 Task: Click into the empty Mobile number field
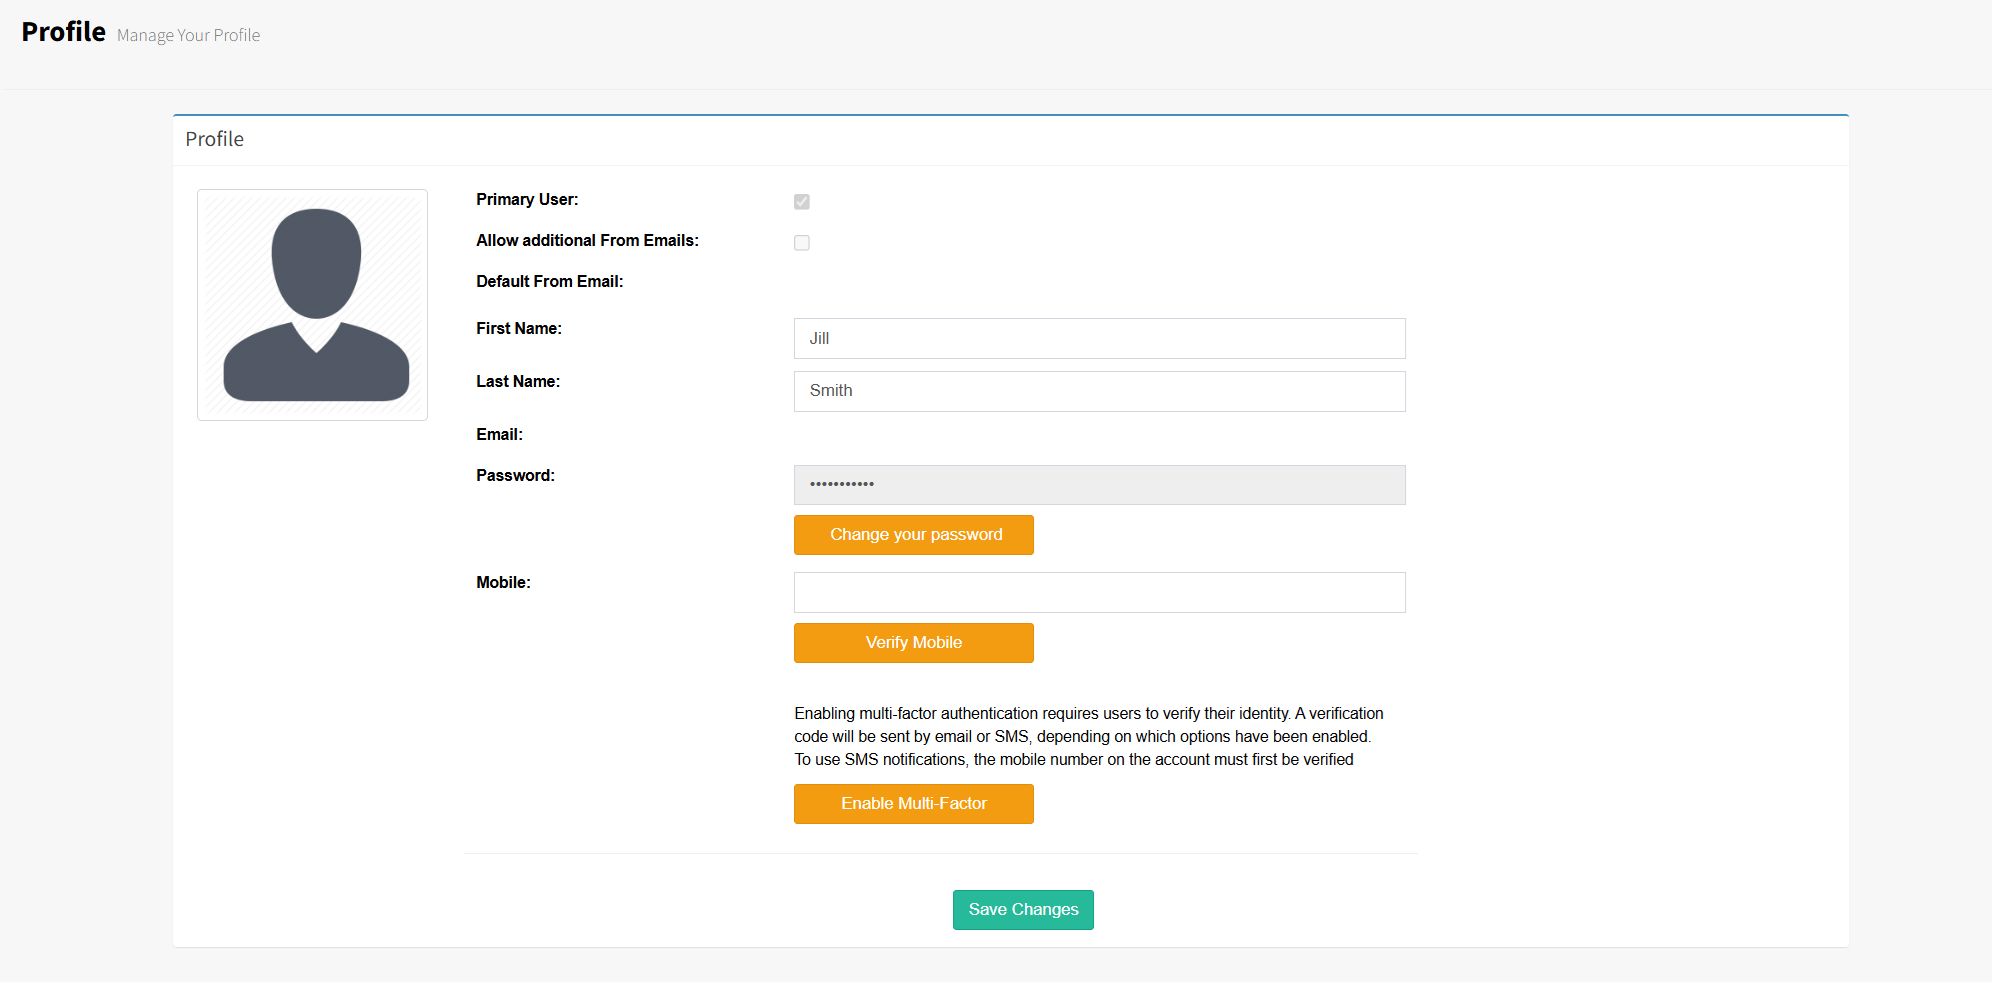(1099, 592)
